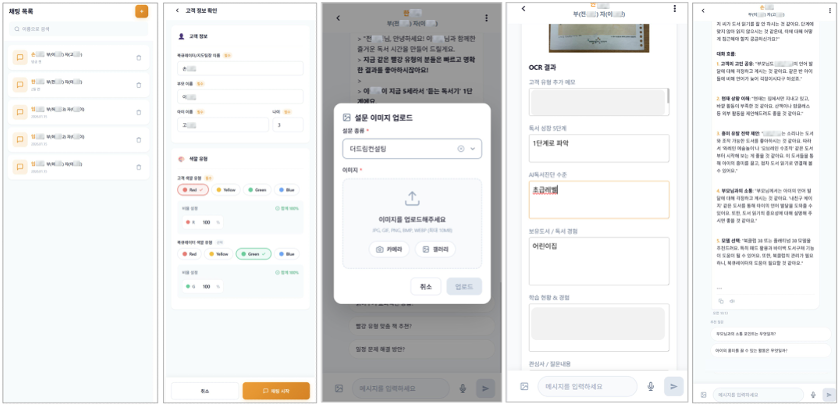Click the orange plus new-chat button
Viewport: 840px width, 405px height.
pos(141,11)
